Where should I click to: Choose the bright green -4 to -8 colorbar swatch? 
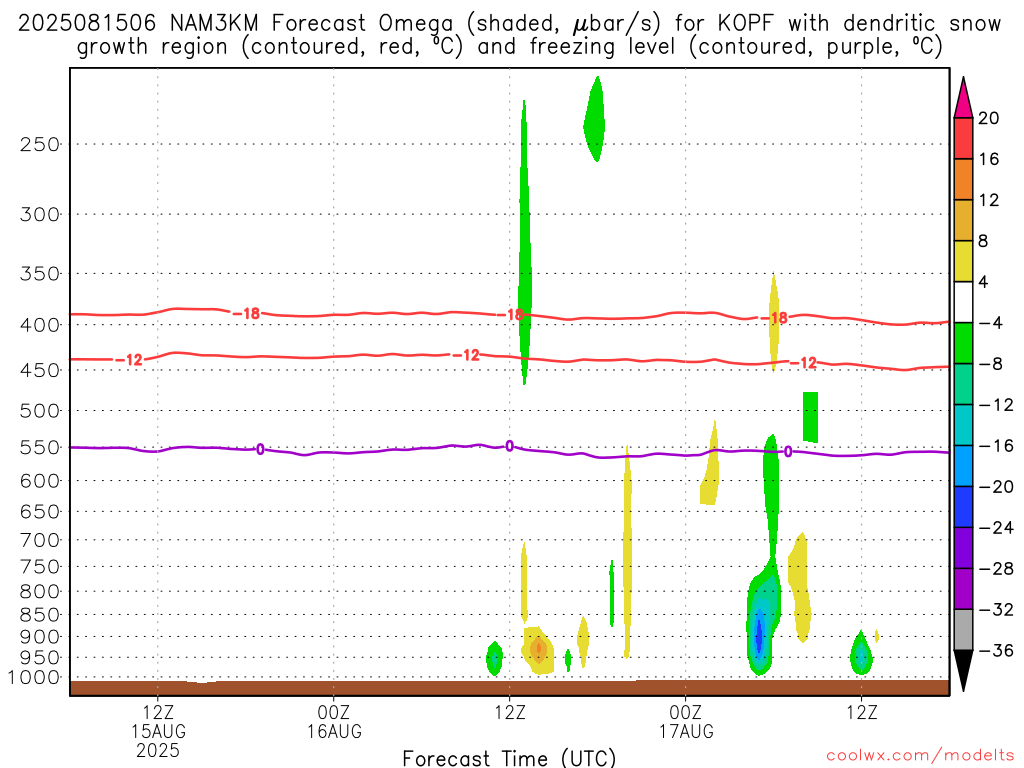pos(963,343)
